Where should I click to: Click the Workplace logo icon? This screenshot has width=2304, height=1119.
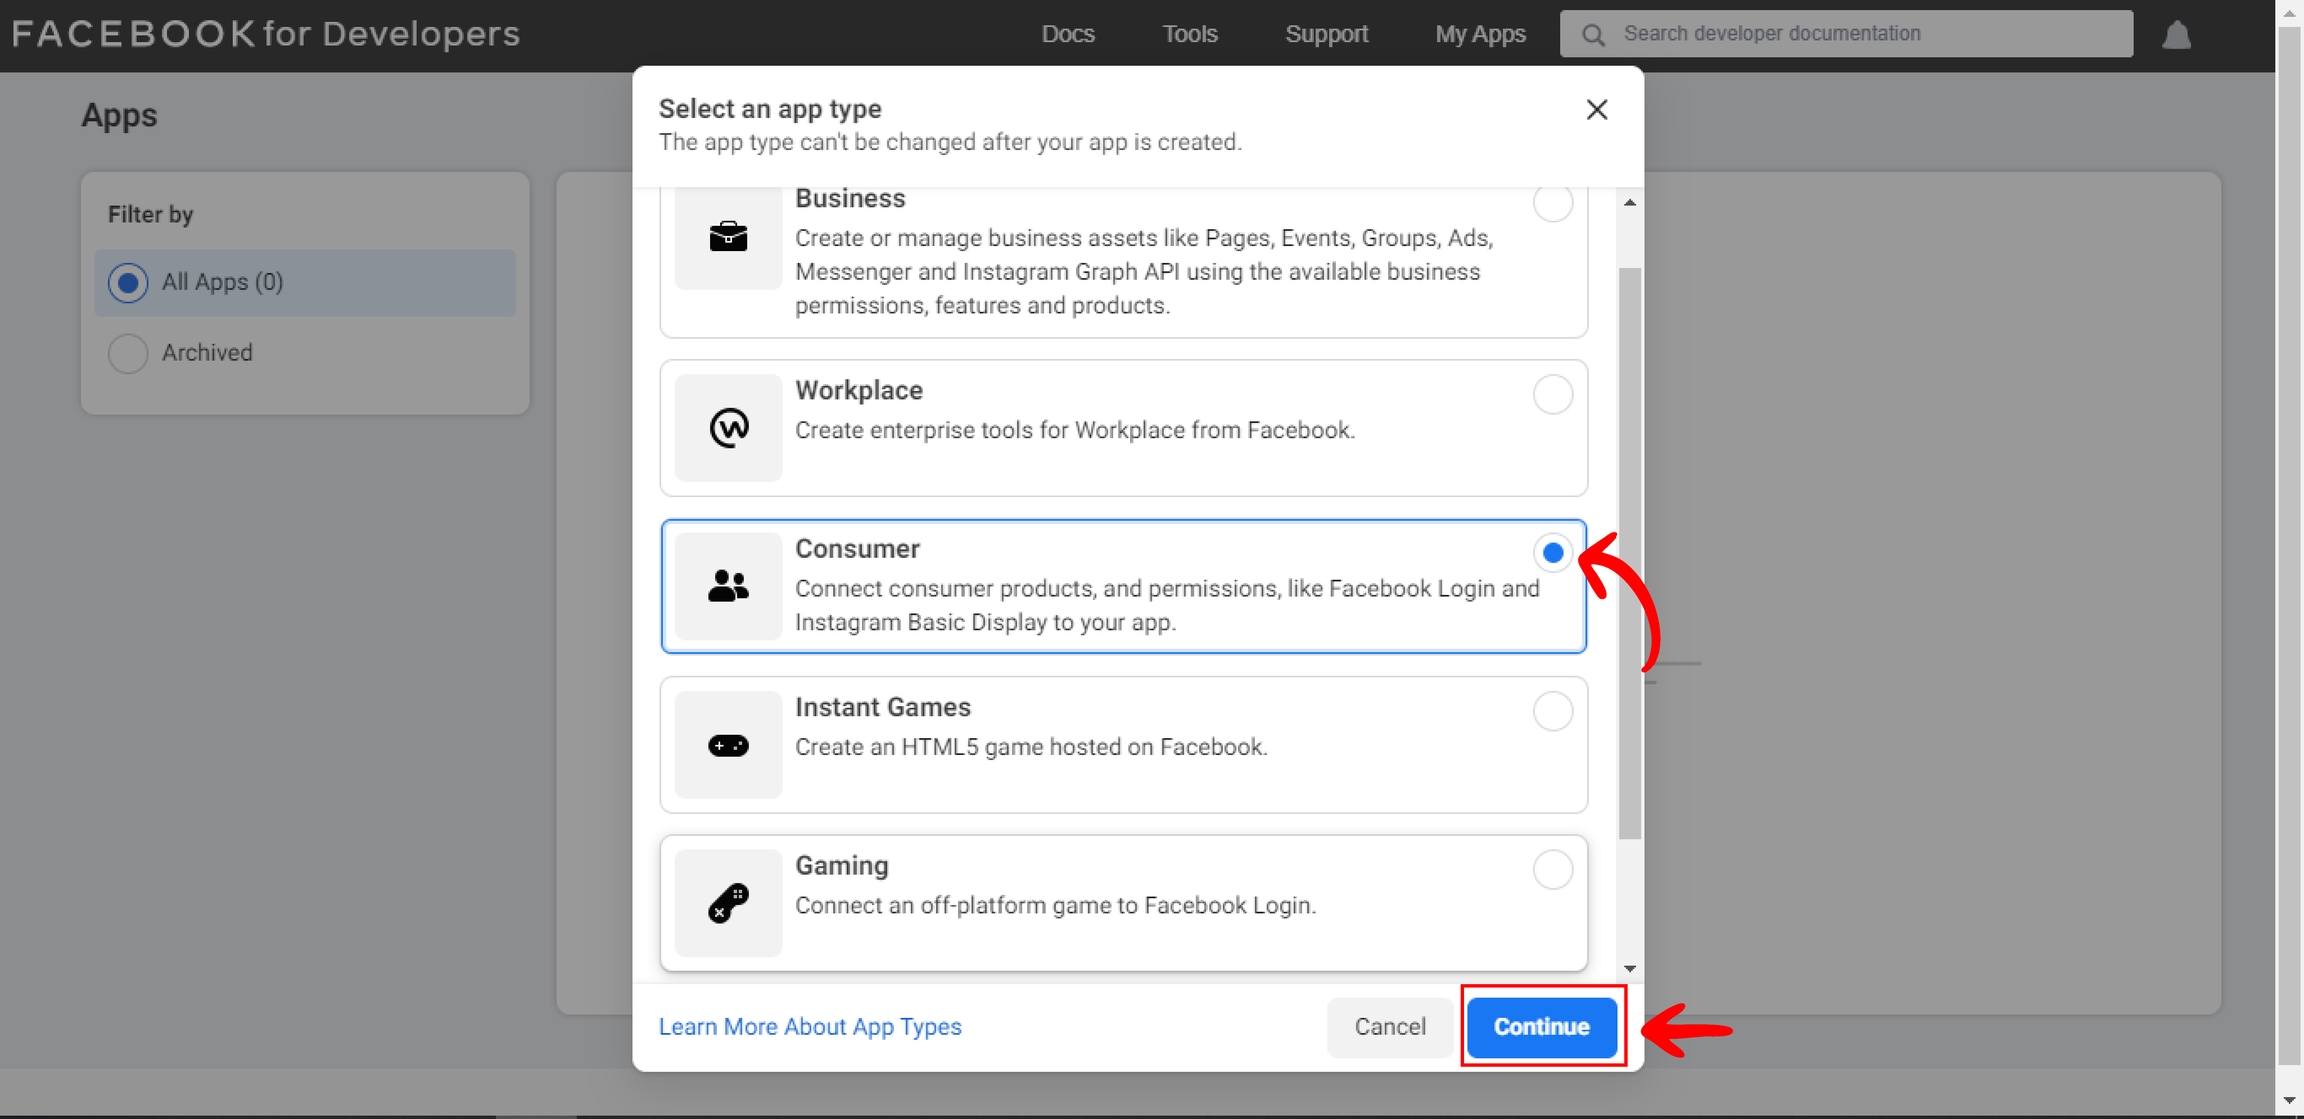tap(728, 428)
